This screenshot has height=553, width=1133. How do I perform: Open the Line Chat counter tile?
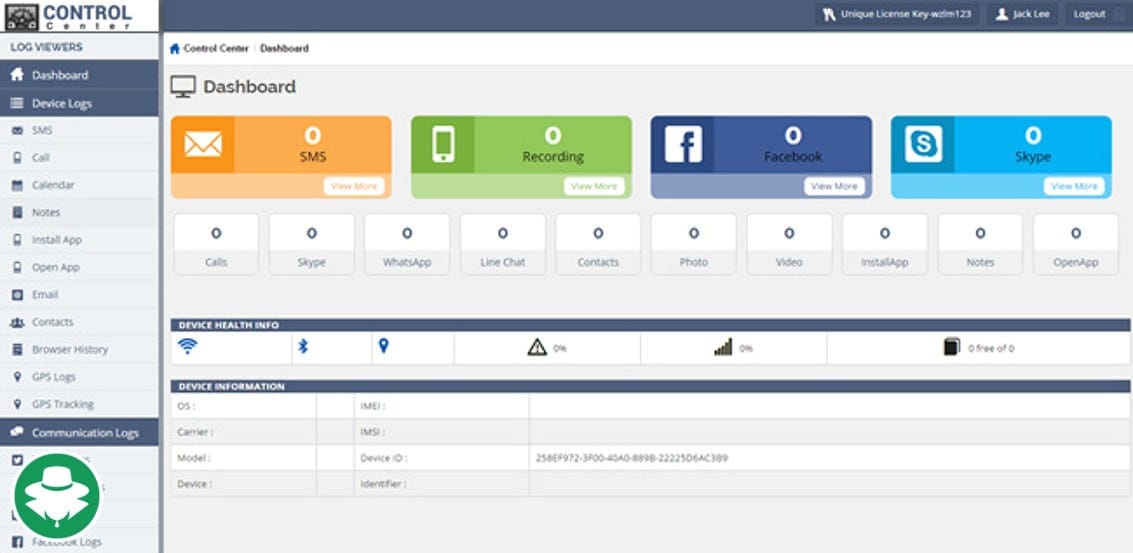point(503,244)
